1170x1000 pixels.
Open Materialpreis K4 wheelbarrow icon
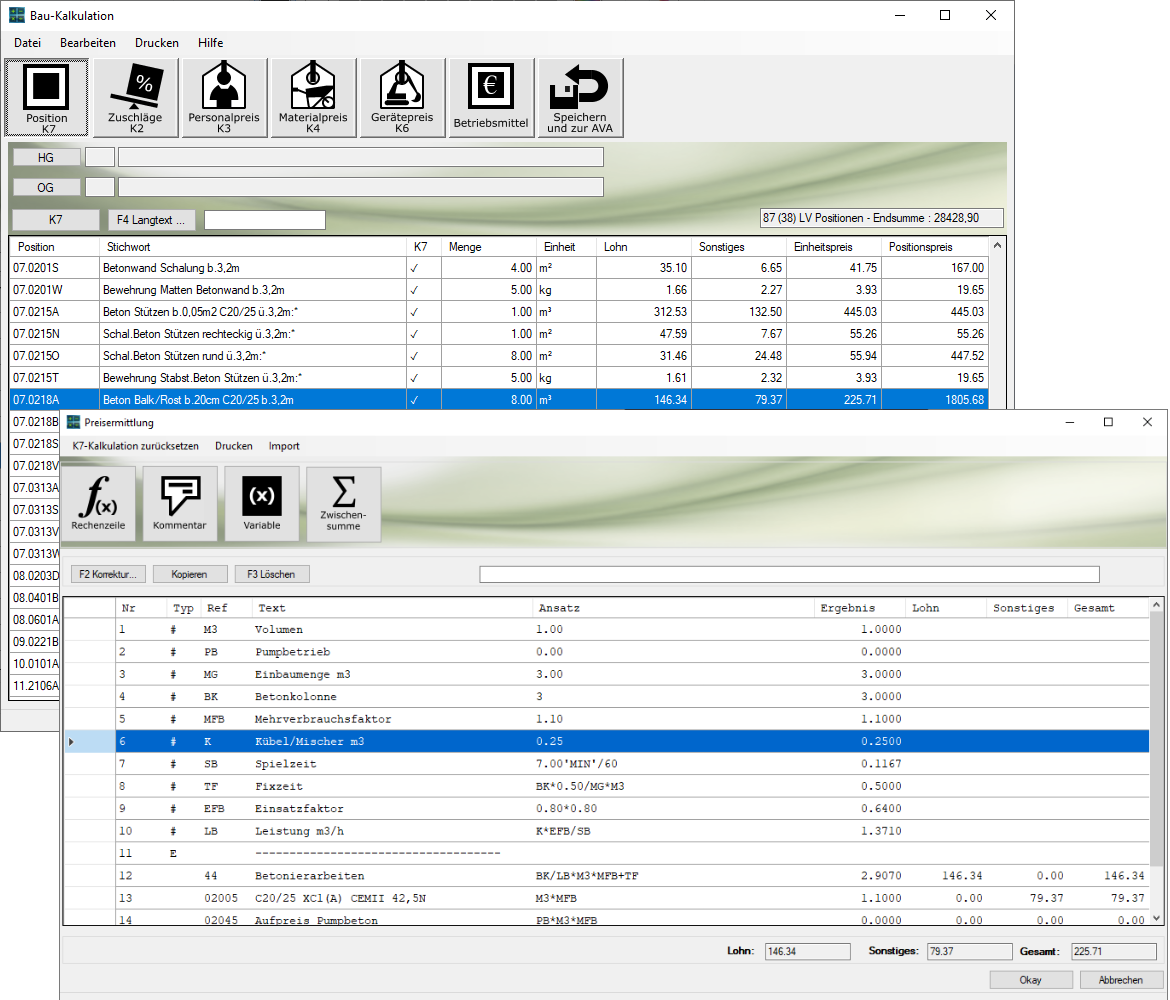point(313,98)
